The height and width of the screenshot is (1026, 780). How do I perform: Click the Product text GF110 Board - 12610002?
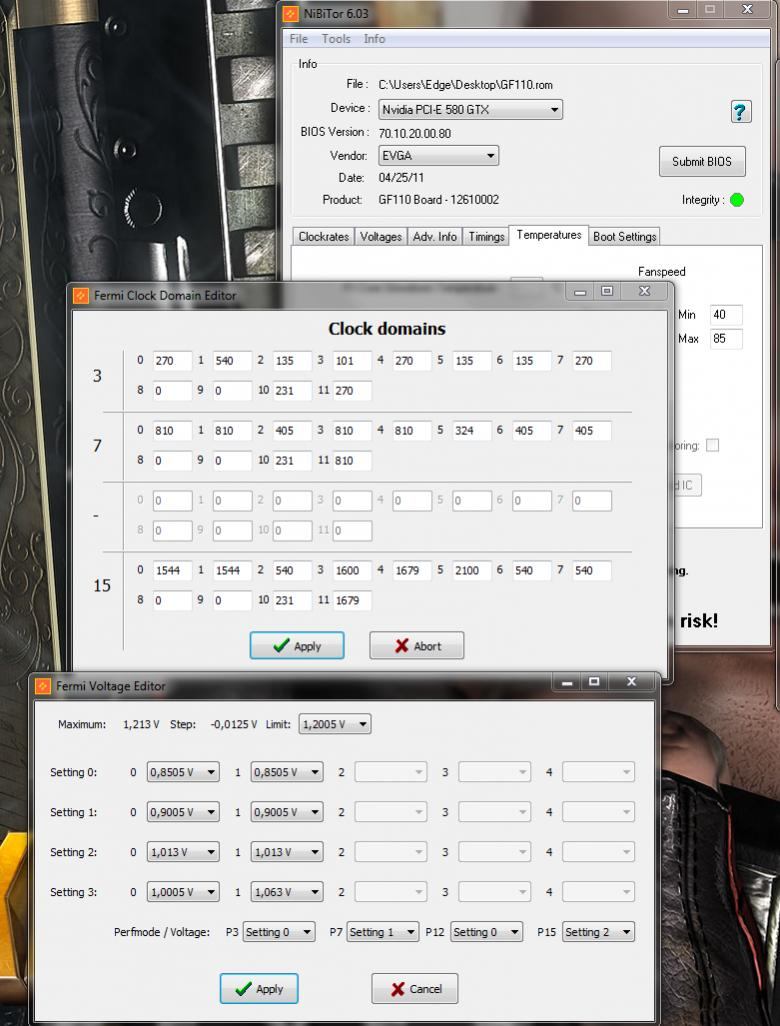coord(438,200)
